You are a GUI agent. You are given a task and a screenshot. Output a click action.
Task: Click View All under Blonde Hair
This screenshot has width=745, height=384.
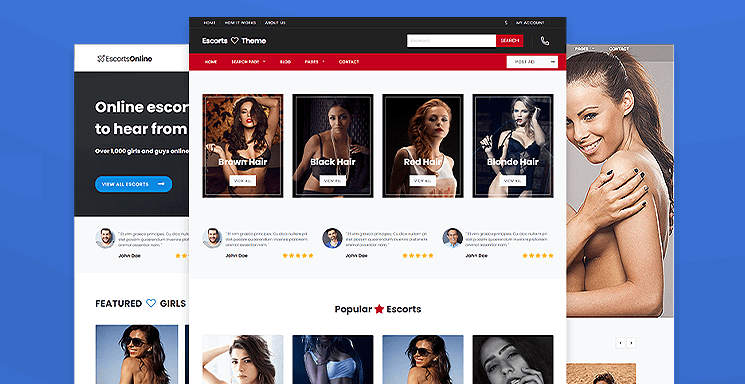coord(512,181)
